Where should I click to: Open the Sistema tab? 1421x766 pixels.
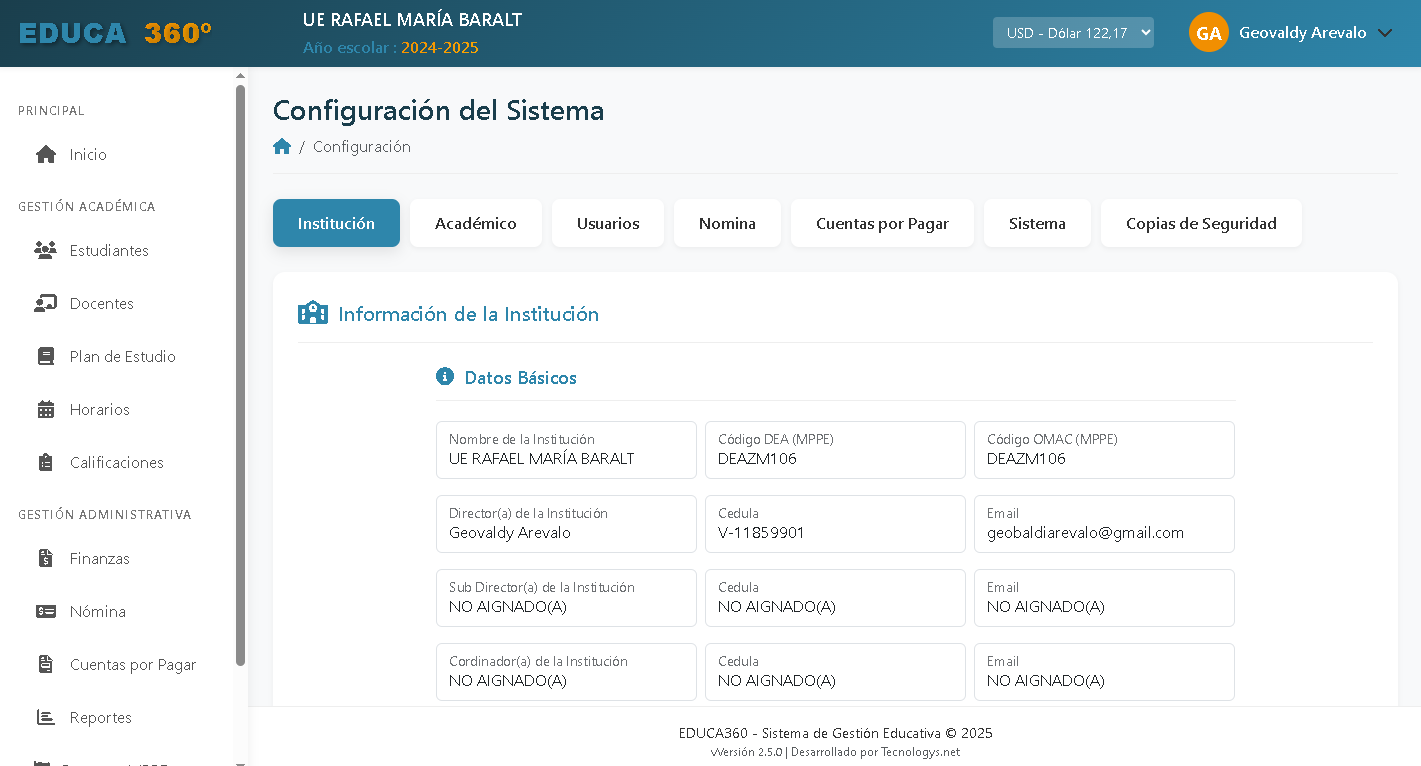(x=1037, y=223)
